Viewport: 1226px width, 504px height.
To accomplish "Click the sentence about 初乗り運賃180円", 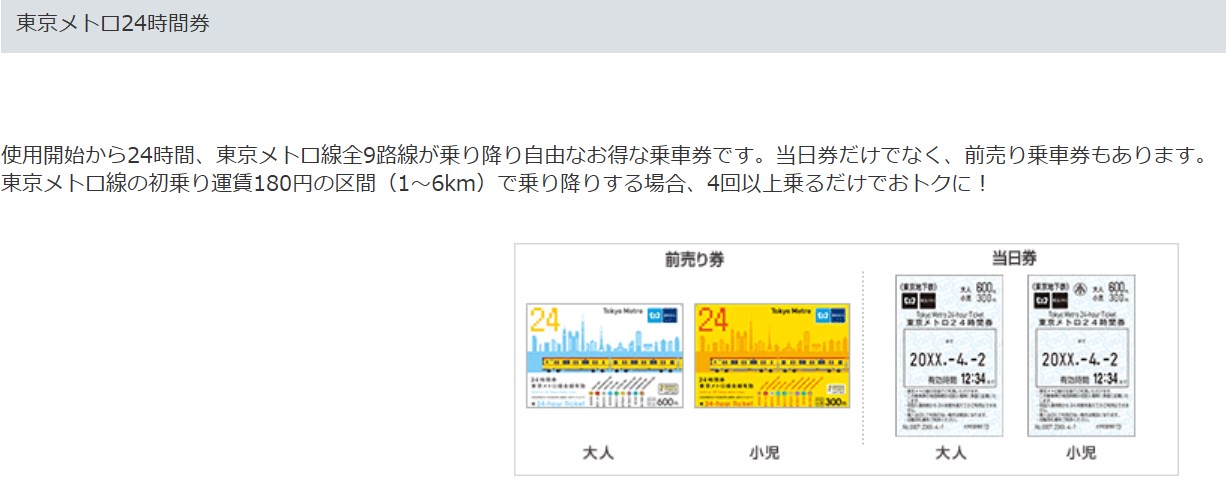I will coord(494,185).
